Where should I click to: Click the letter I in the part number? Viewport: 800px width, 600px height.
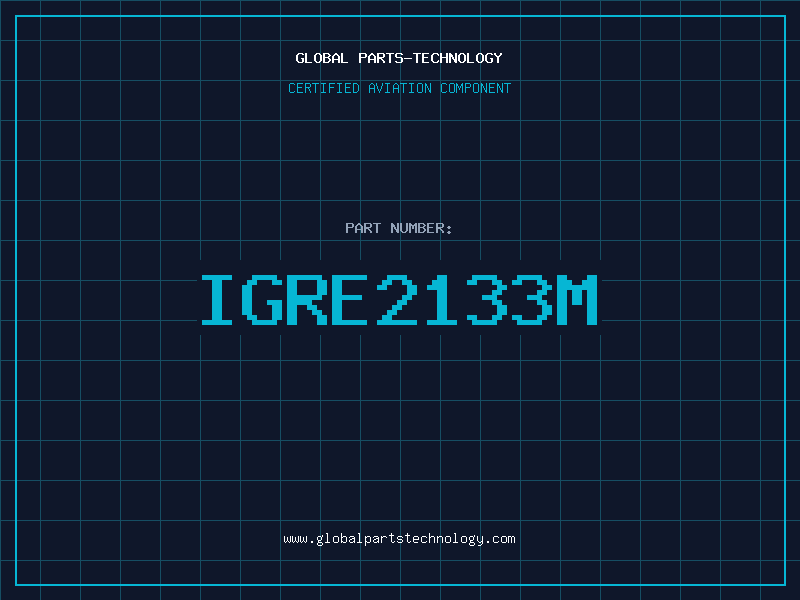(221, 299)
